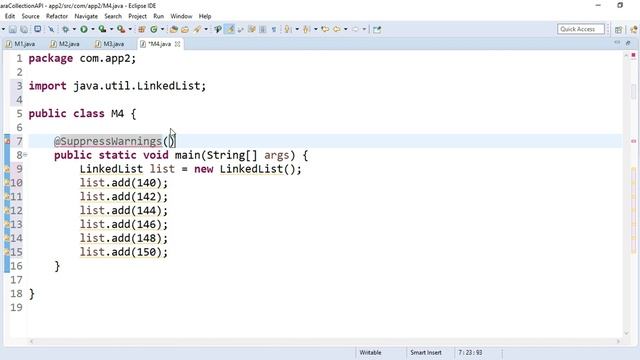
Task: Click the Quick Access search field
Action: pos(580,29)
